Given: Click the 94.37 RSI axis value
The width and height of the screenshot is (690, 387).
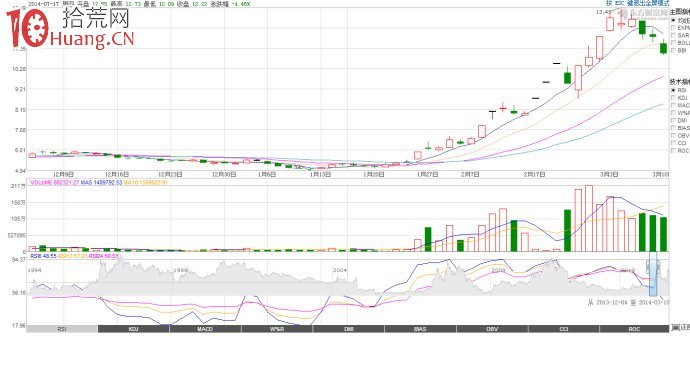Looking at the screenshot, I should pos(19,260).
